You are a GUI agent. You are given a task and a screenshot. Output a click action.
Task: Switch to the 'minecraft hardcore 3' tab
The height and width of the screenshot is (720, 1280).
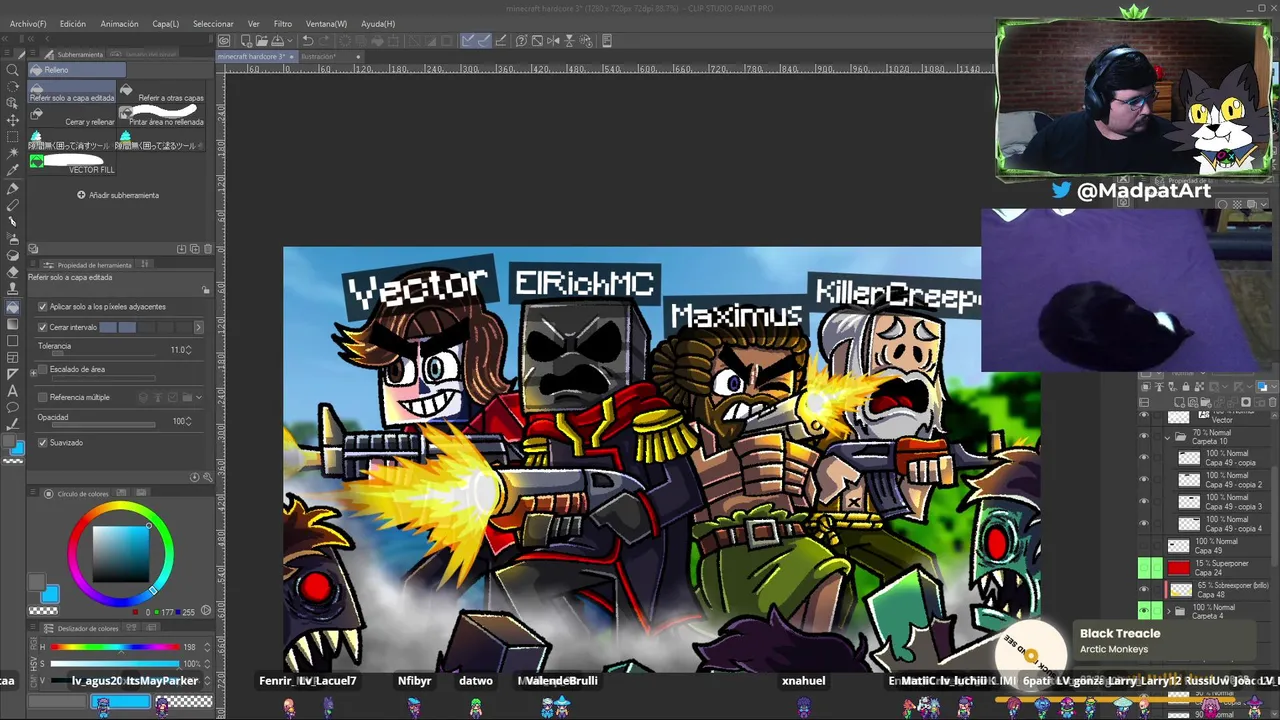point(256,57)
